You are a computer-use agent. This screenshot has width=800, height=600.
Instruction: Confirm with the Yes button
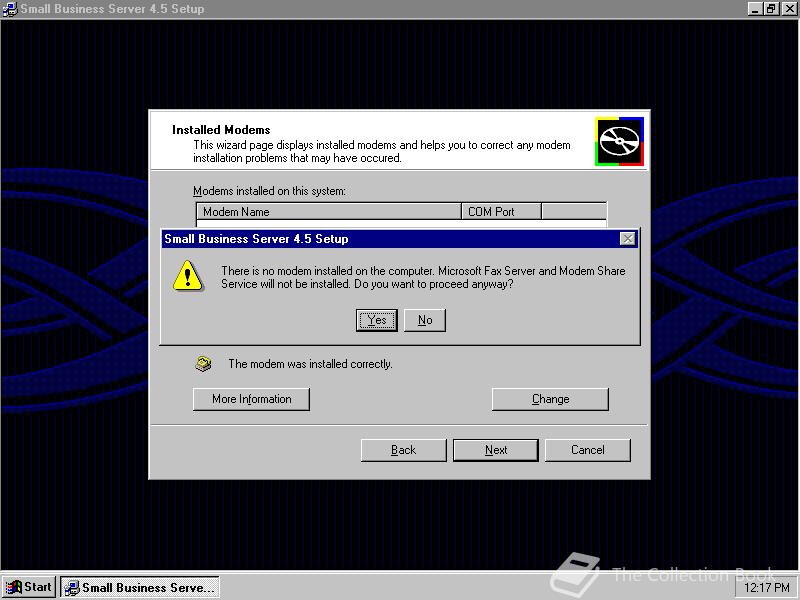point(377,320)
